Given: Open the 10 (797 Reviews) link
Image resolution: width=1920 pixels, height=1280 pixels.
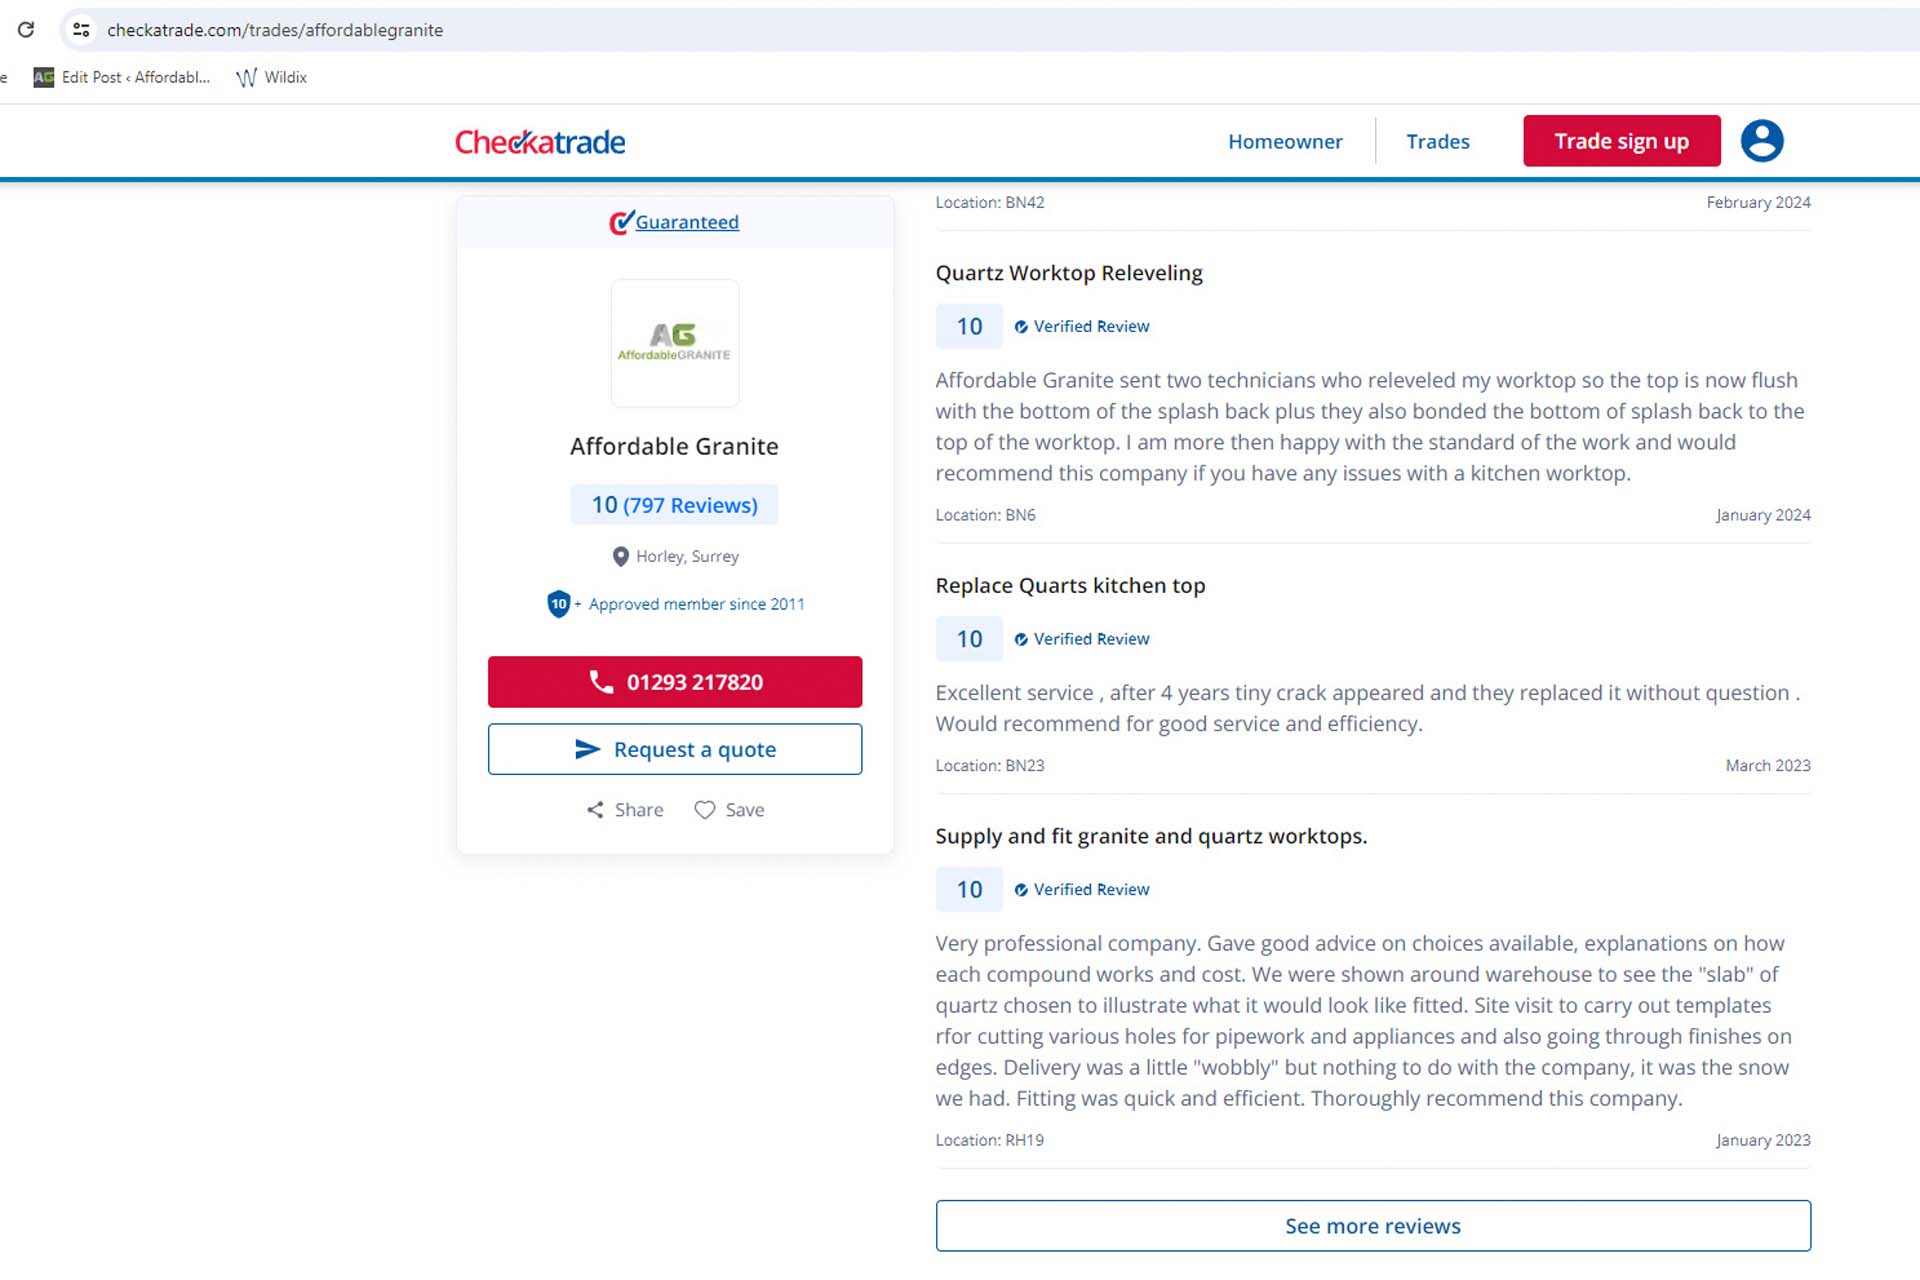Looking at the screenshot, I should 675,505.
